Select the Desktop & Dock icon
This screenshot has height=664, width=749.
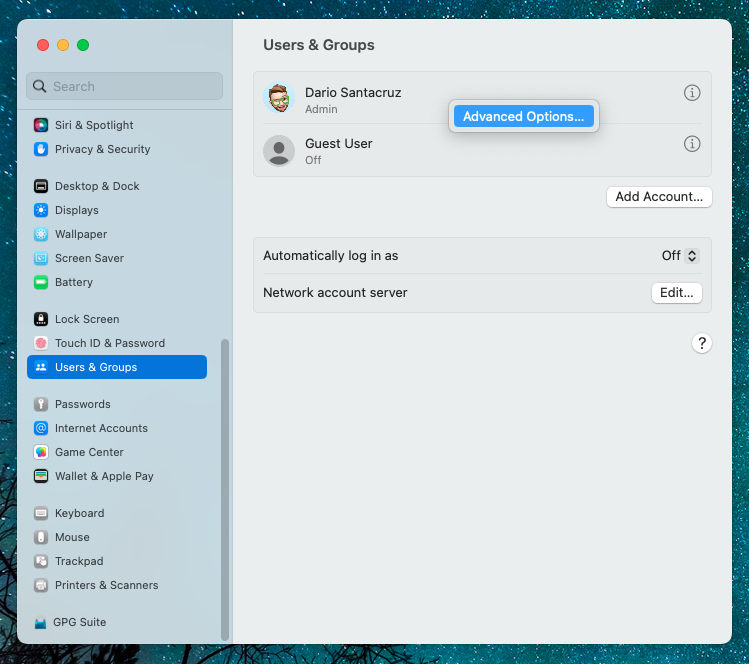tap(41, 186)
